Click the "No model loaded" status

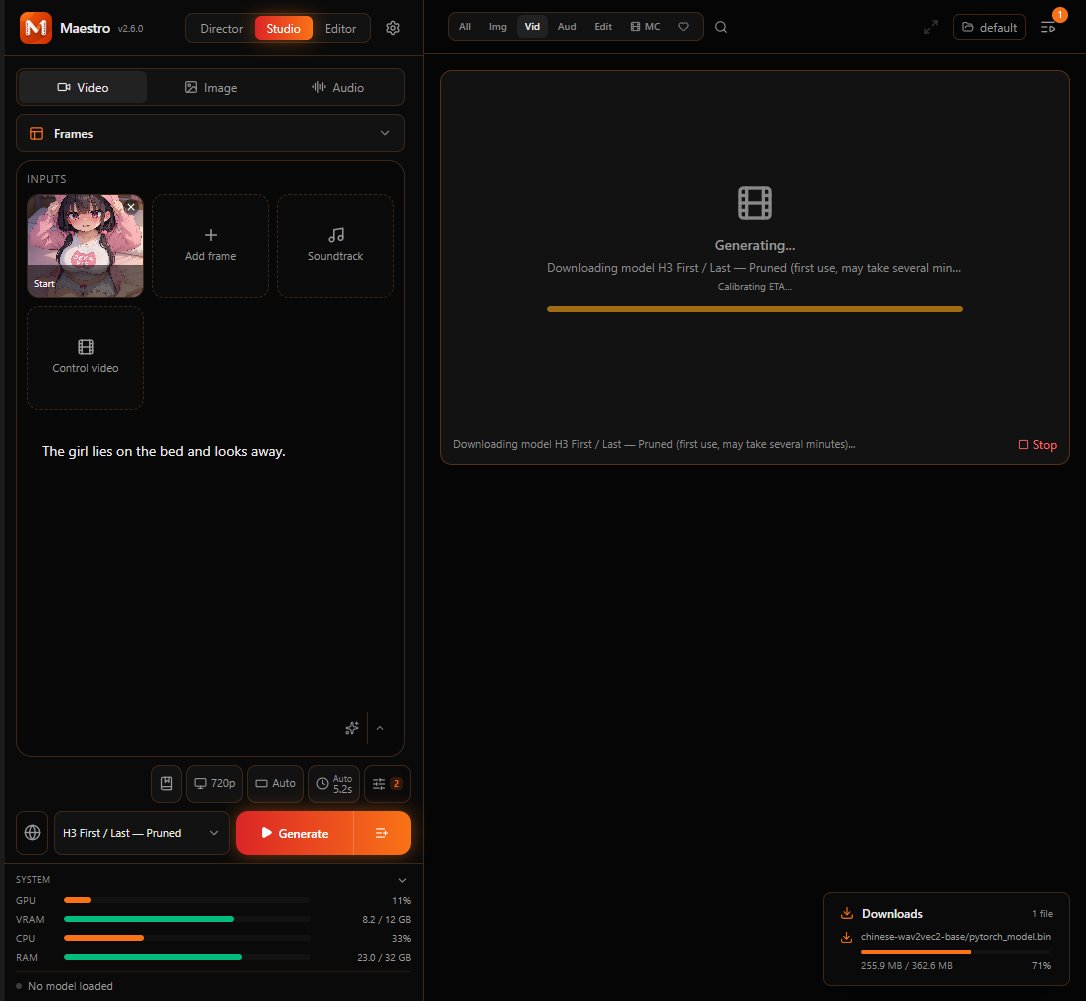(70, 986)
